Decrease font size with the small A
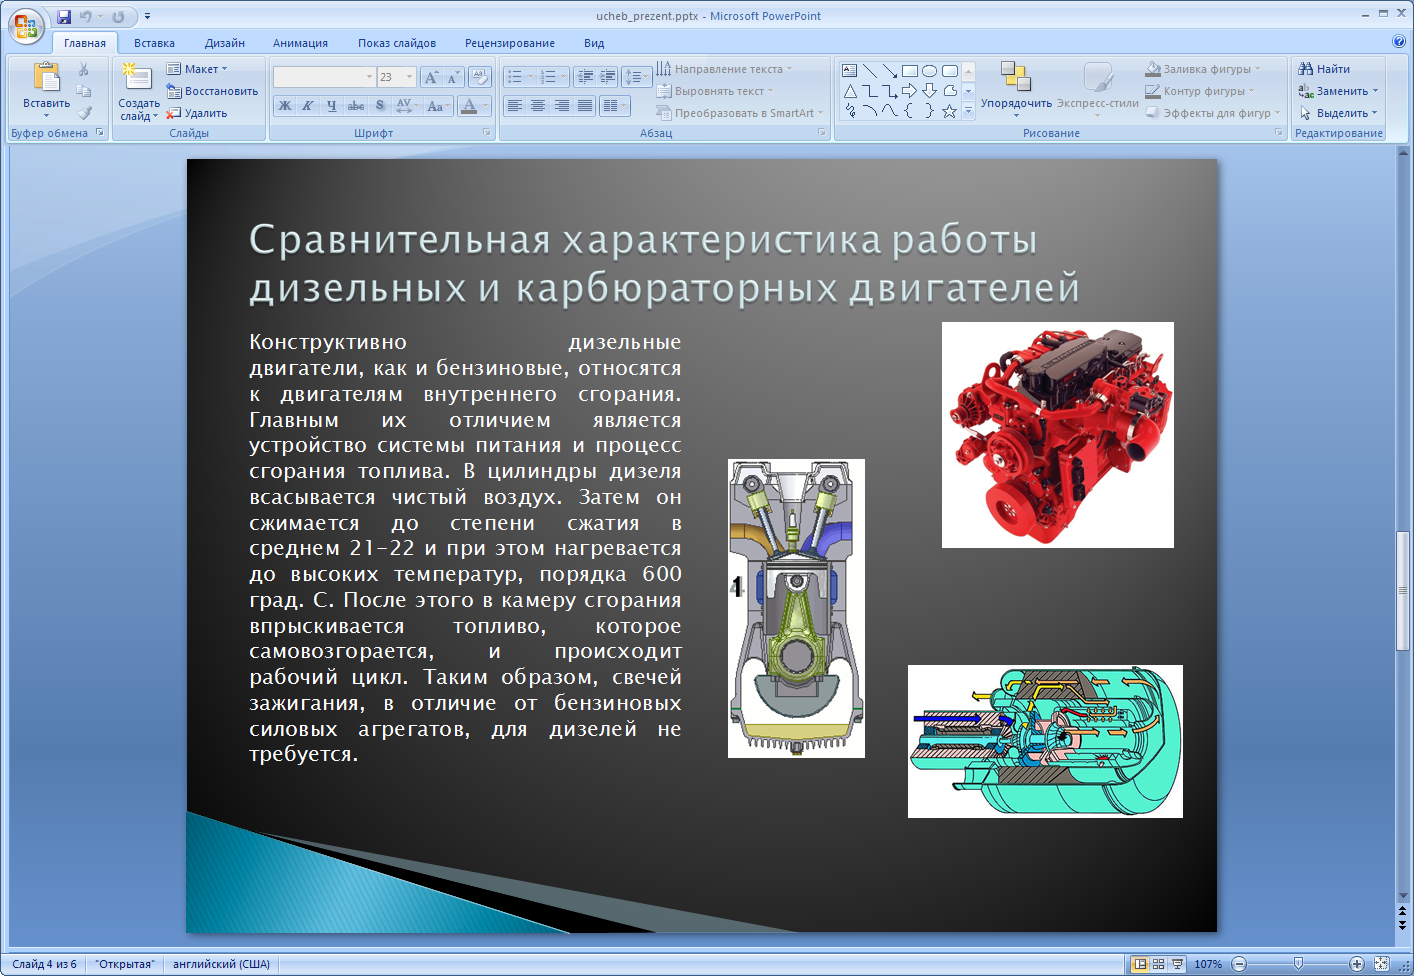The width and height of the screenshot is (1414, 976). pos(453,77)
